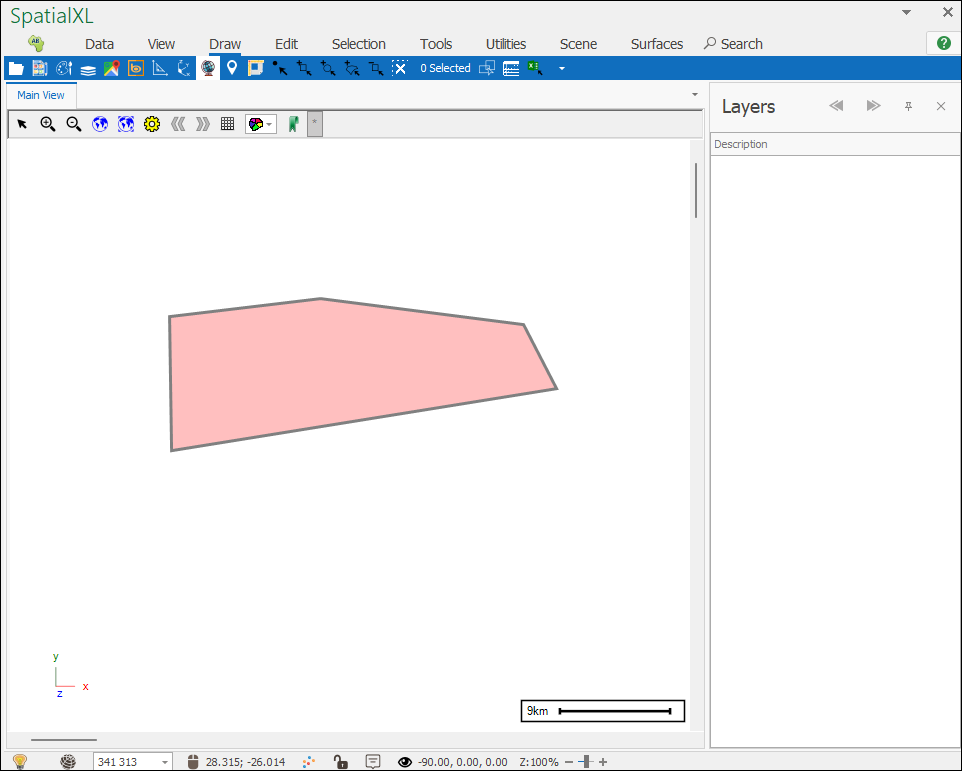Open the color theme dropdown in view toolbar

(x=261, y=124)
